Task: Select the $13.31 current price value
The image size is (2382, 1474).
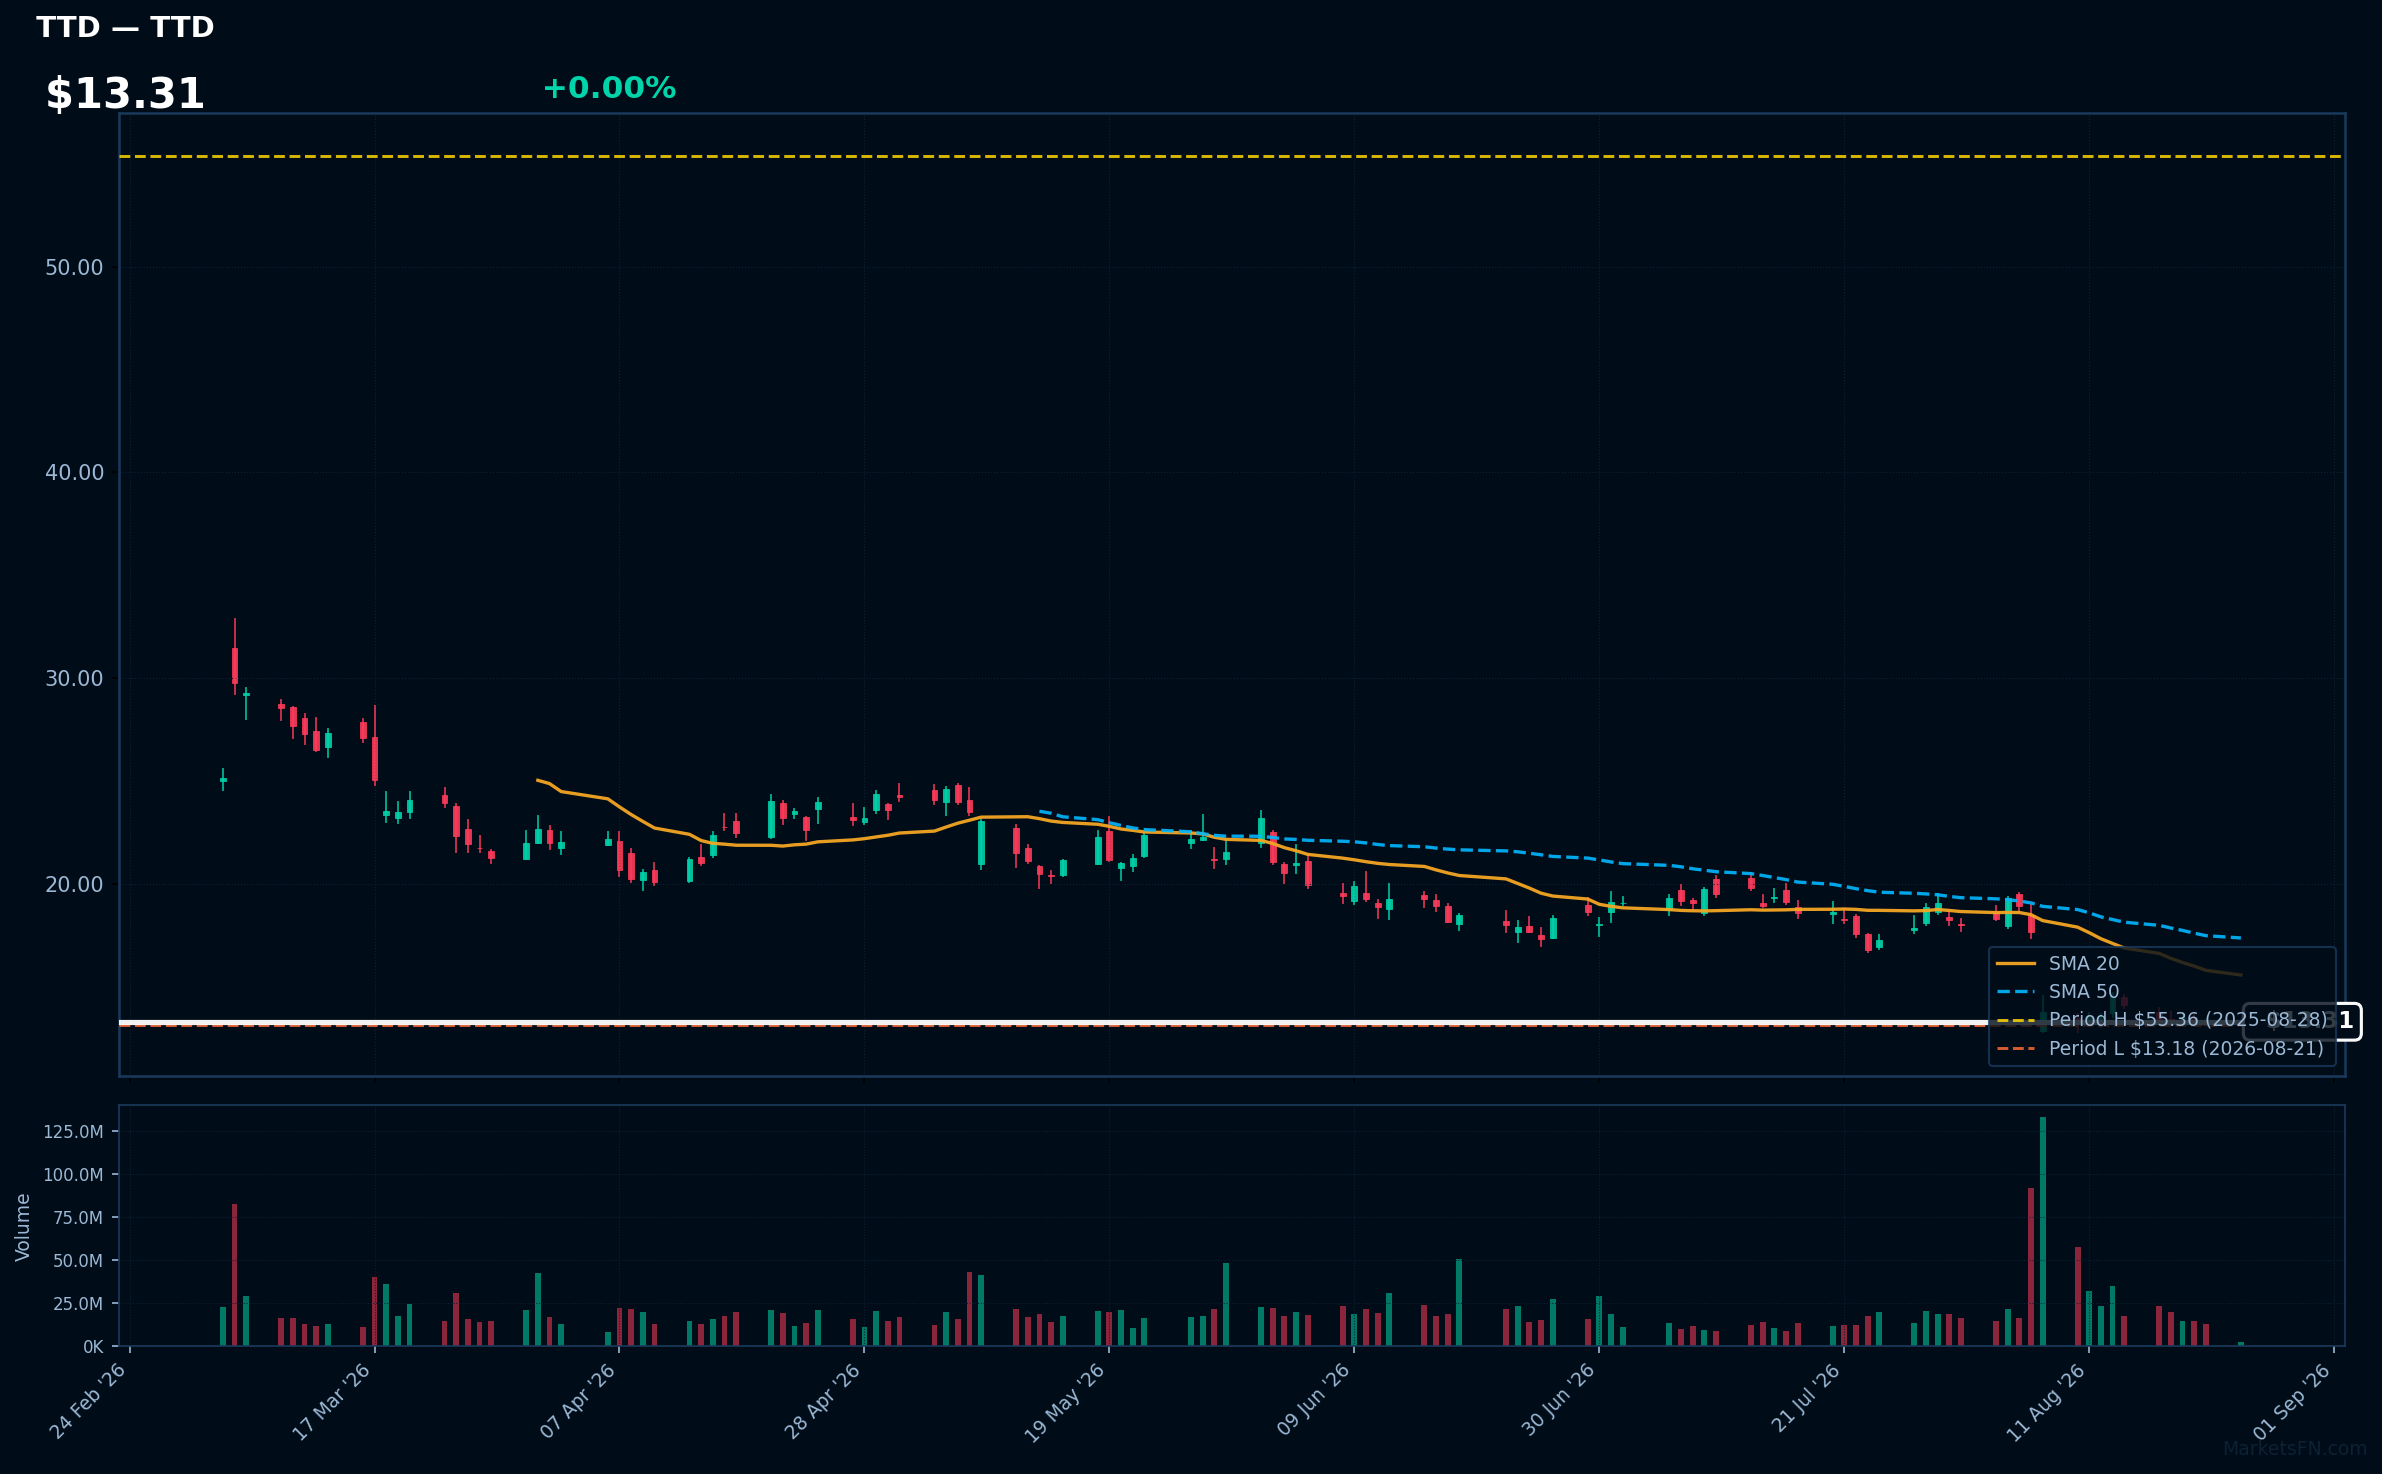Action: coord(125,94)
